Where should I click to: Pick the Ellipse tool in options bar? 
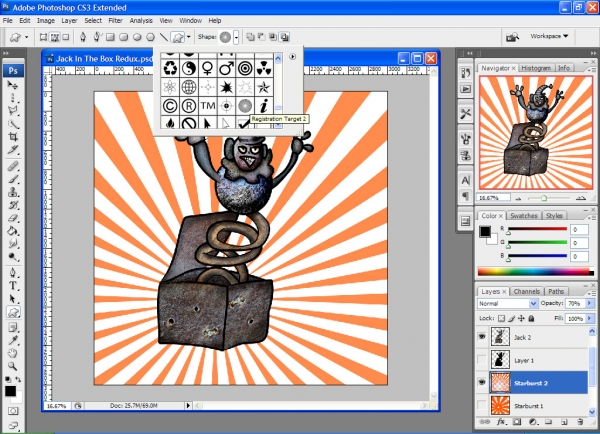pyautogui.click(x=137, y=37)
